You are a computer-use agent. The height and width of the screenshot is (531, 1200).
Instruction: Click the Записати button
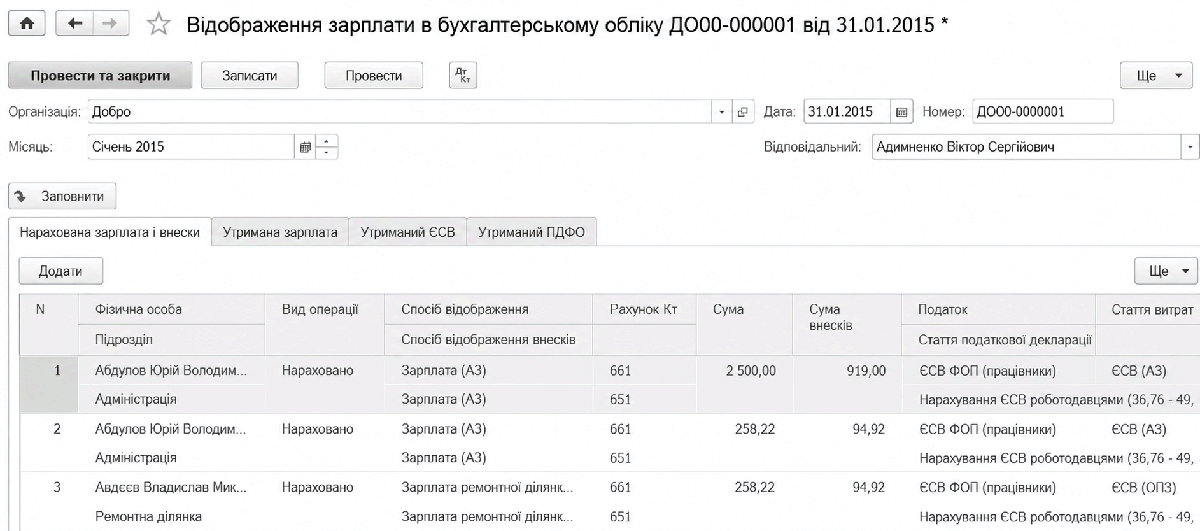pos(250,76)
